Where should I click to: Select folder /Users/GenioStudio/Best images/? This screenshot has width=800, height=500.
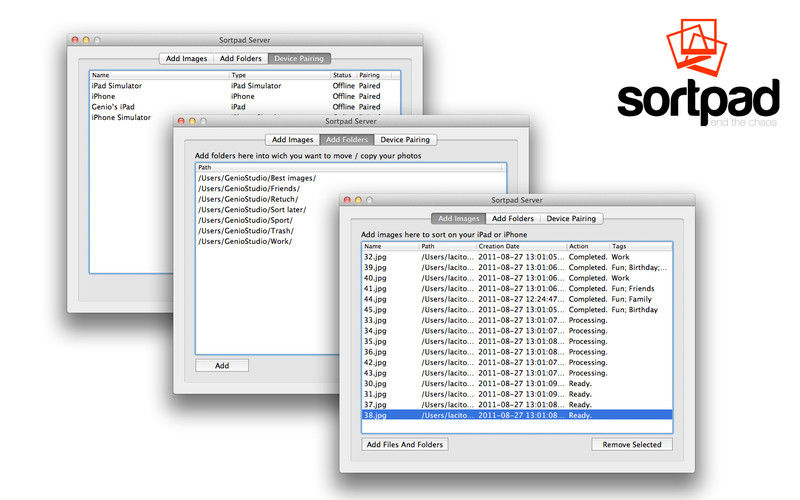click(x=257, y=178)
